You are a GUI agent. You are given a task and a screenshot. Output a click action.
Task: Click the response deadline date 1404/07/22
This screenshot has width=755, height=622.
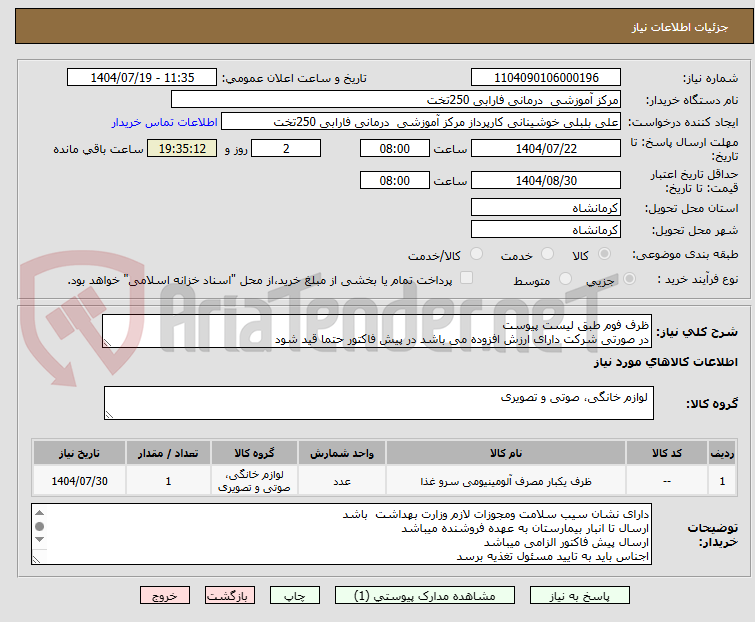click(546, 148)
